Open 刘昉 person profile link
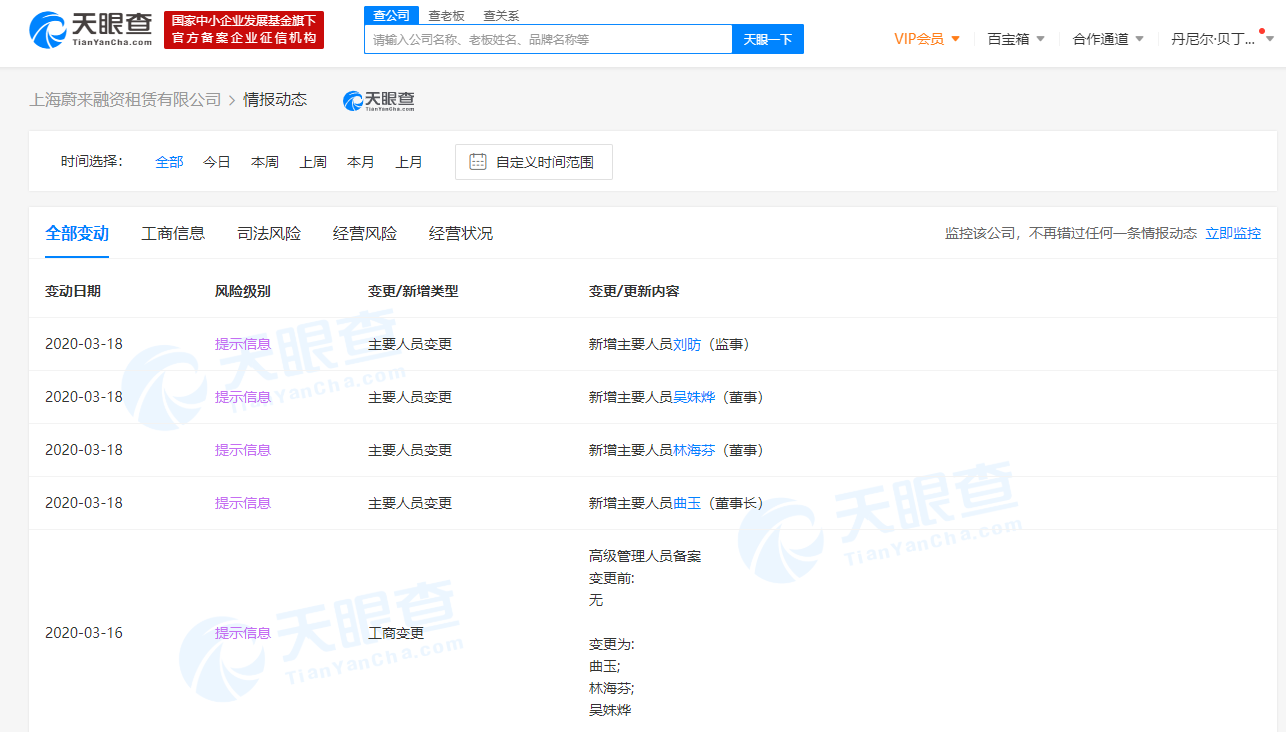Image resolution: width=1286 pixels, height=732 pixels. pos(686,343)
